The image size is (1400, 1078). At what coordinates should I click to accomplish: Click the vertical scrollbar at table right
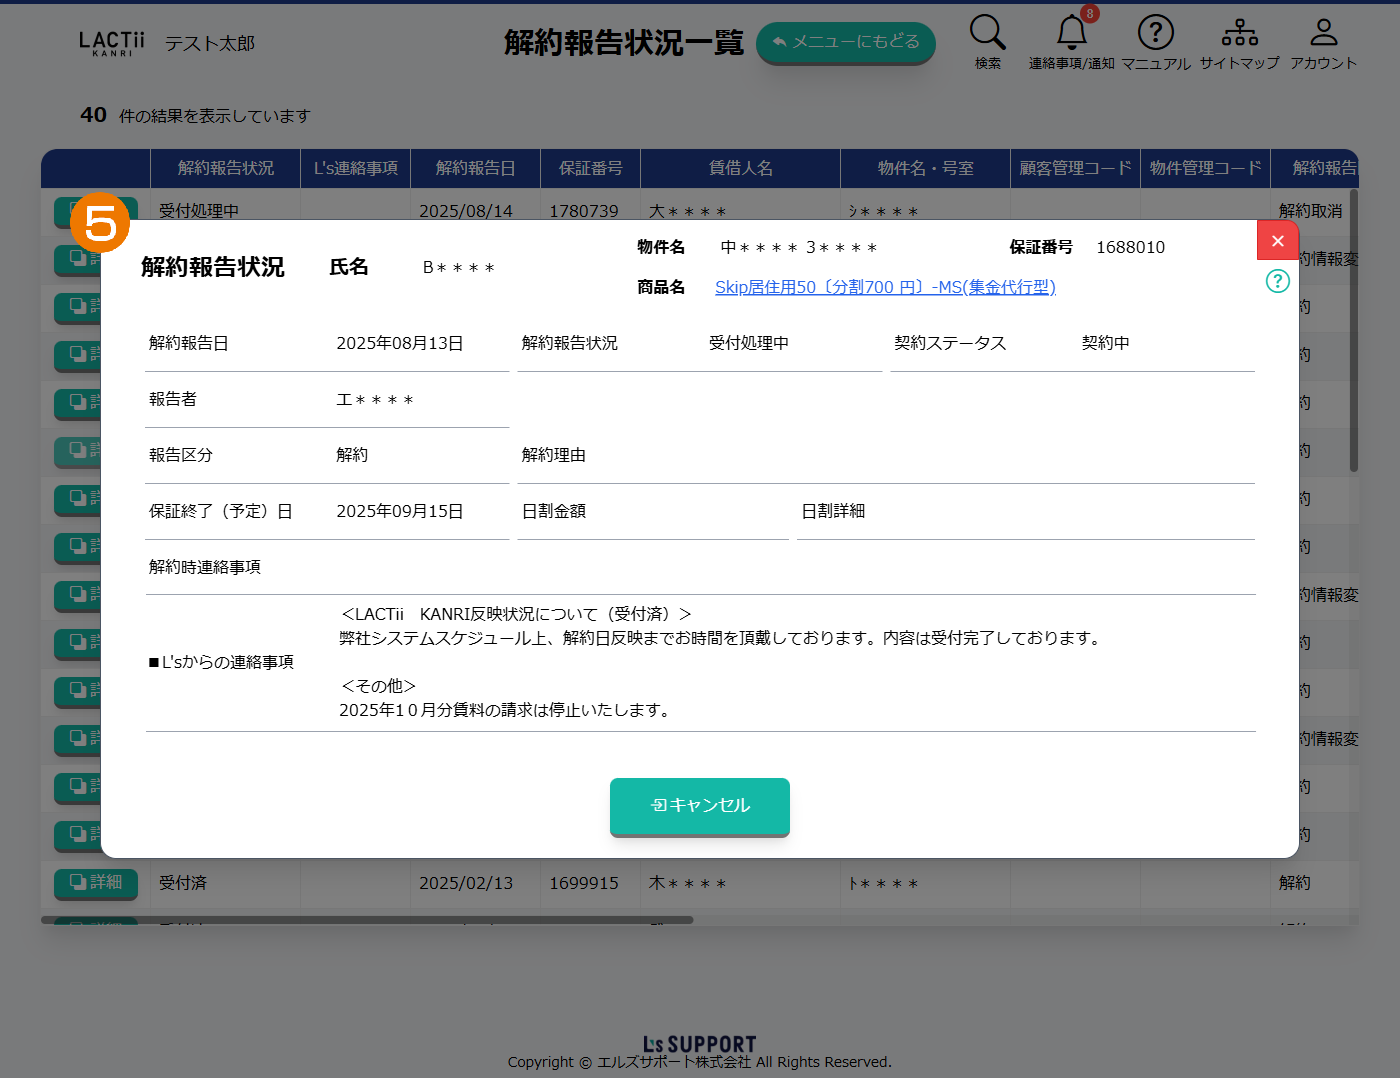(1354, 330)
